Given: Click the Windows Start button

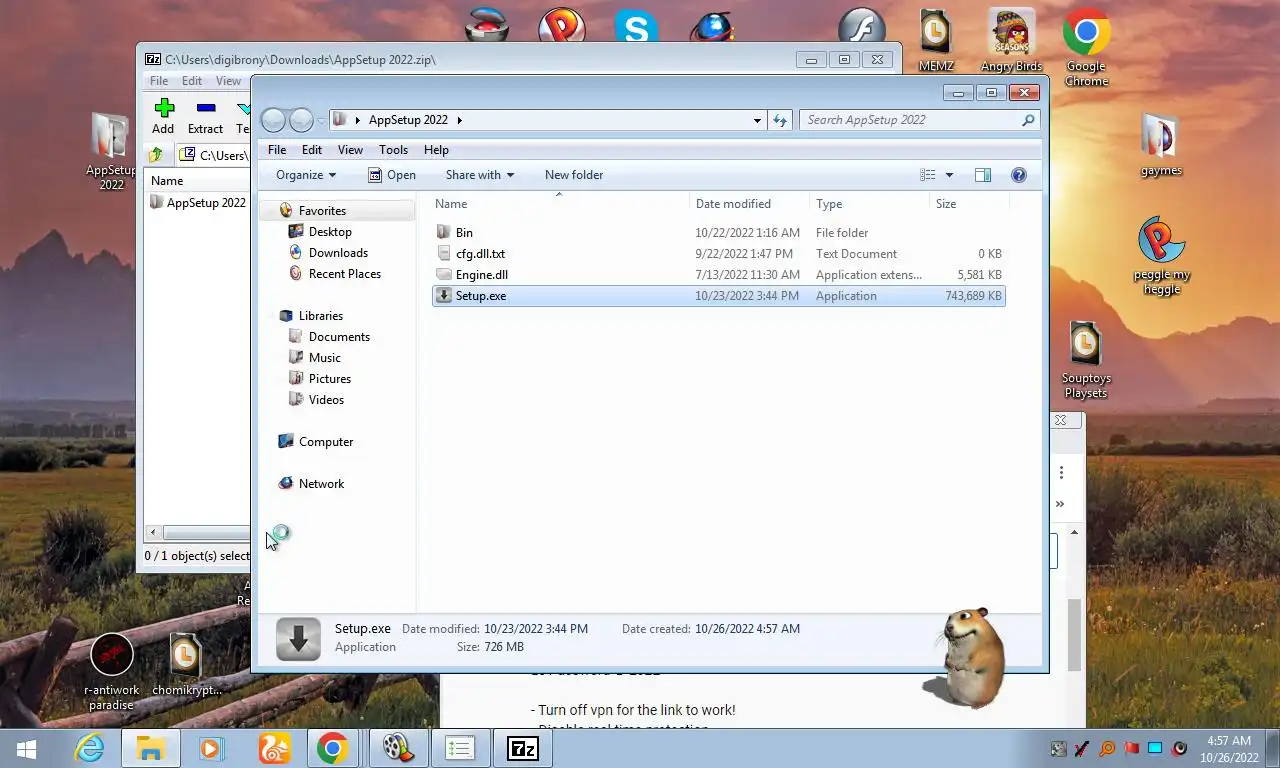Looking at the screenshot, I should coord(26,749).
